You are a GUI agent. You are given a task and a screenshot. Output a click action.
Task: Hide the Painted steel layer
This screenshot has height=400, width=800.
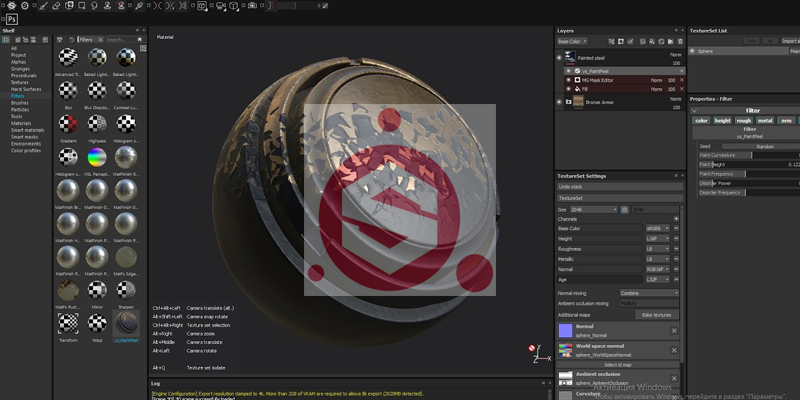click(x=559, y=58)
